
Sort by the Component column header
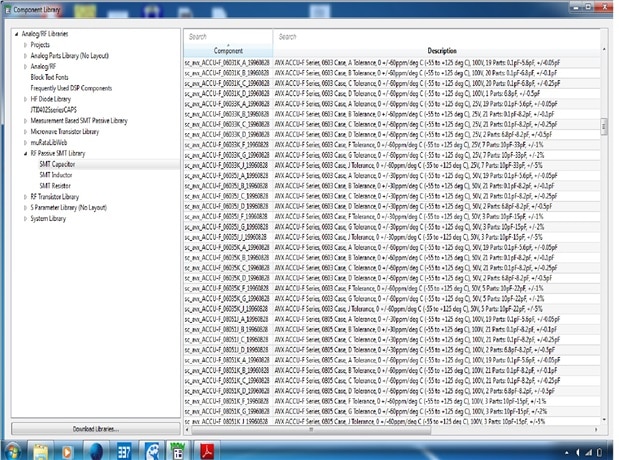[x=228, y=50]
